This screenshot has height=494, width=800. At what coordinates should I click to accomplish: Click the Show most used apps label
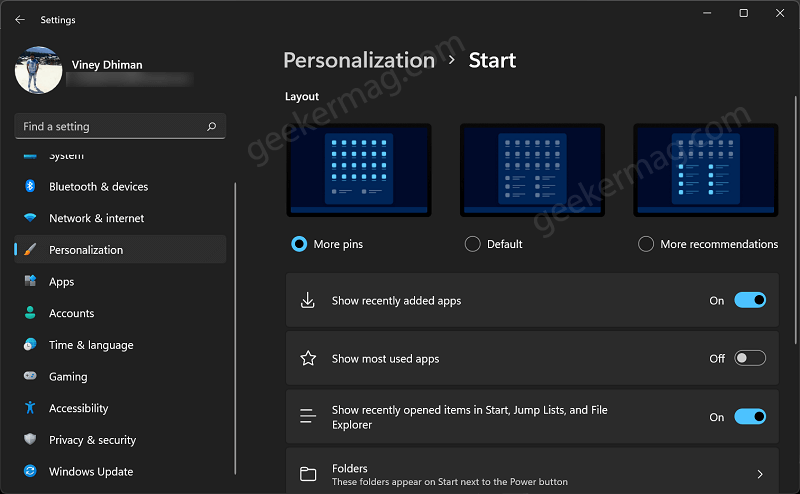tap(385, 359)
